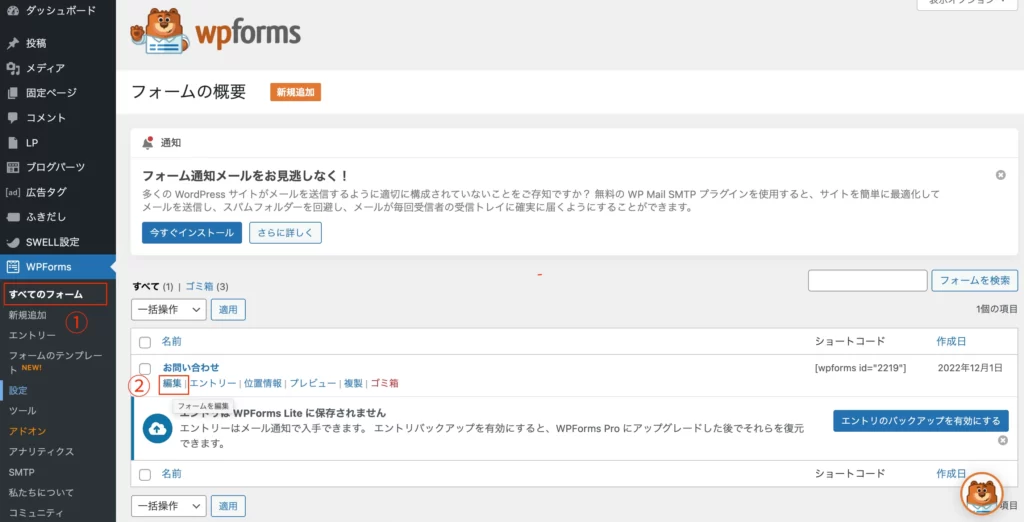Dismiss the WPForms Lite entries notice
The width and height of the screenshot is (1024, 522).
pyautogui.click(x=1003, y=440)
